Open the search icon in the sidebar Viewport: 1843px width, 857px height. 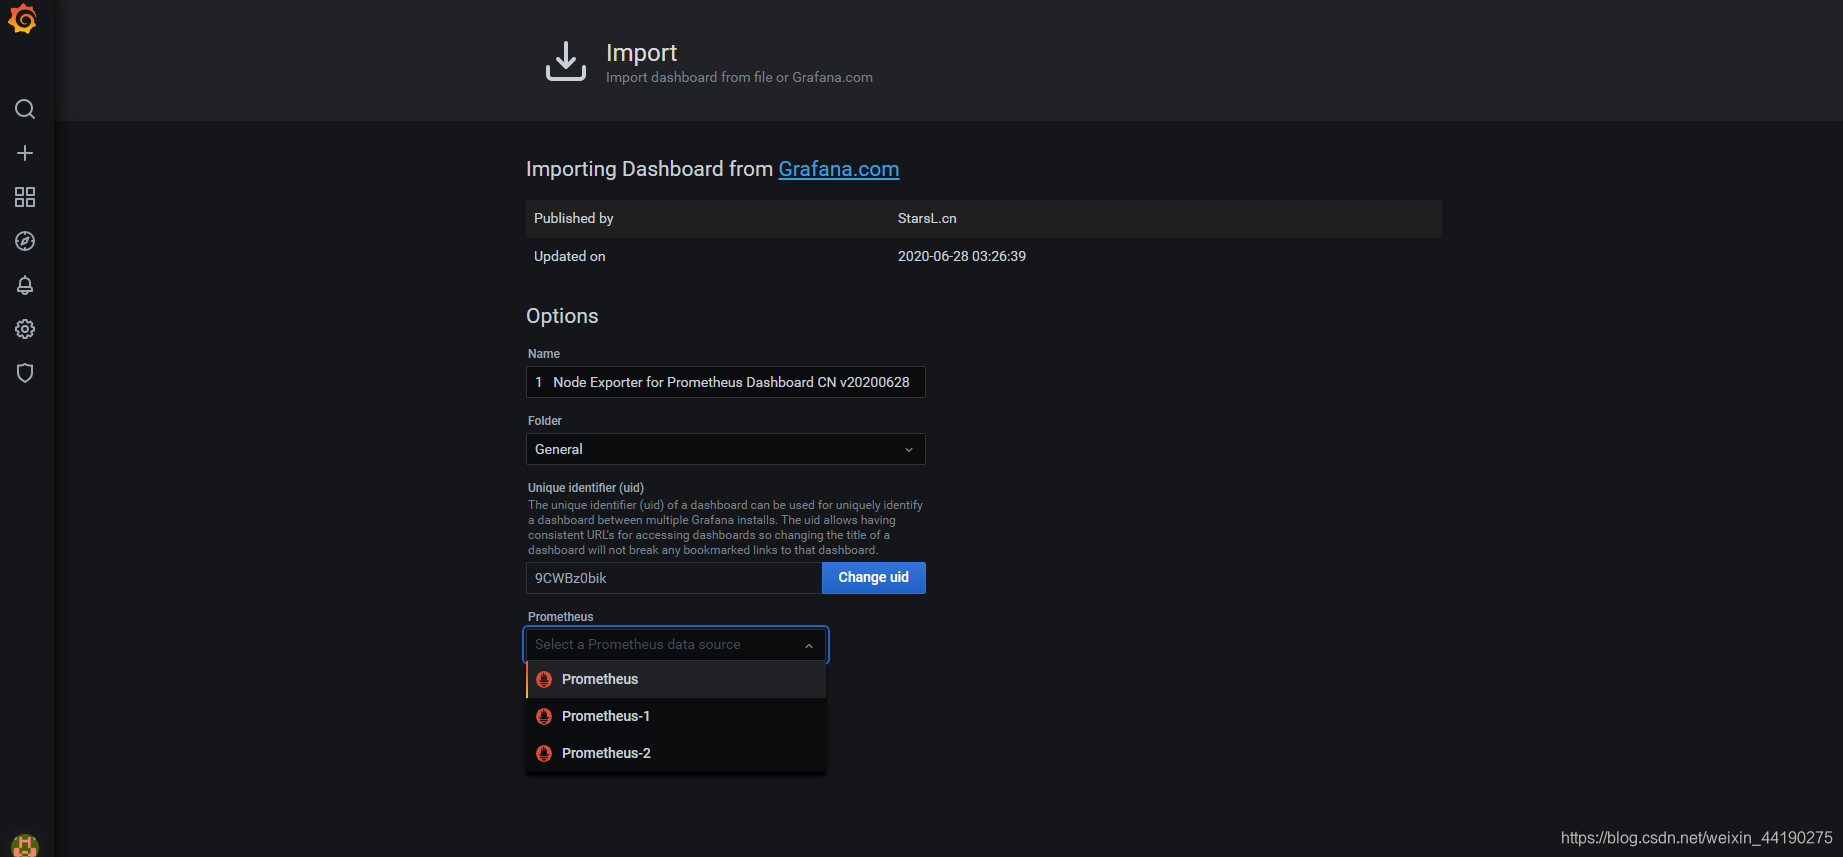(x=25, y=109)
